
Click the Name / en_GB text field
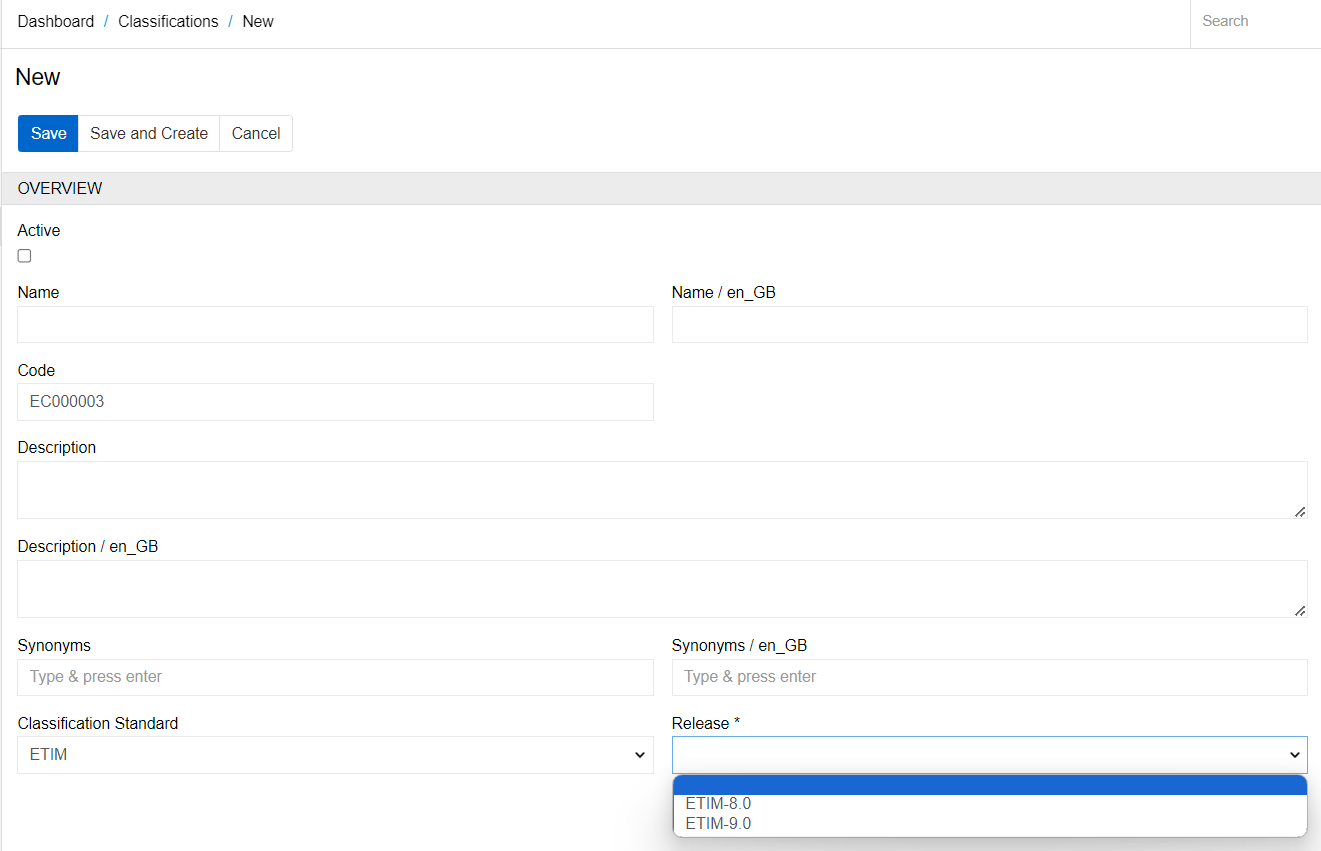pyautogui.click(x=989, y=325)
